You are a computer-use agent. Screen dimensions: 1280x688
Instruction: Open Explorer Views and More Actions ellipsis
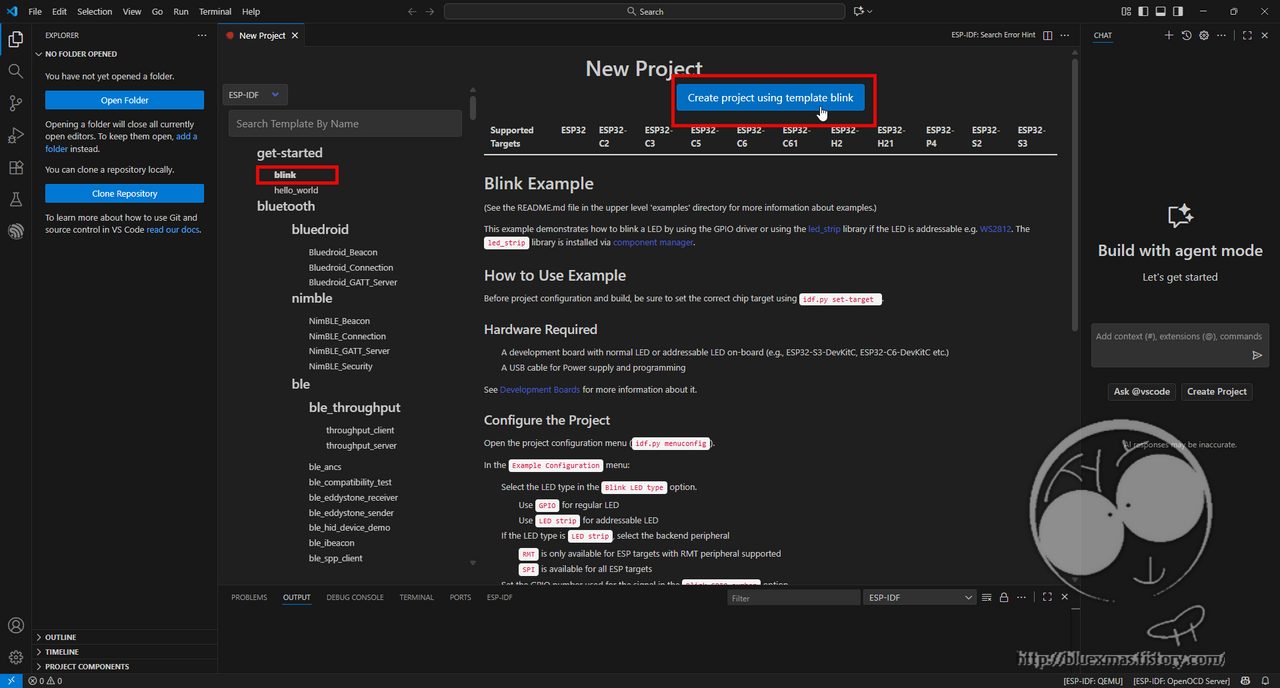(202, 35)
